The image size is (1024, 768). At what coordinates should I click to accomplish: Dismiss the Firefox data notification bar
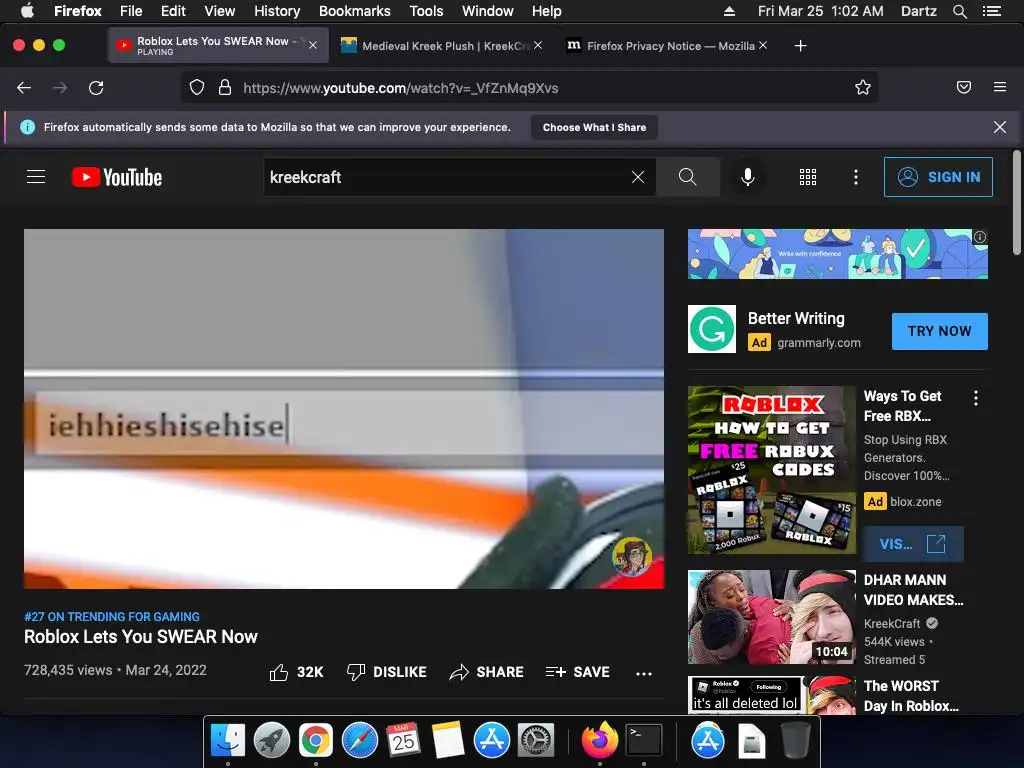coord(999,127)
